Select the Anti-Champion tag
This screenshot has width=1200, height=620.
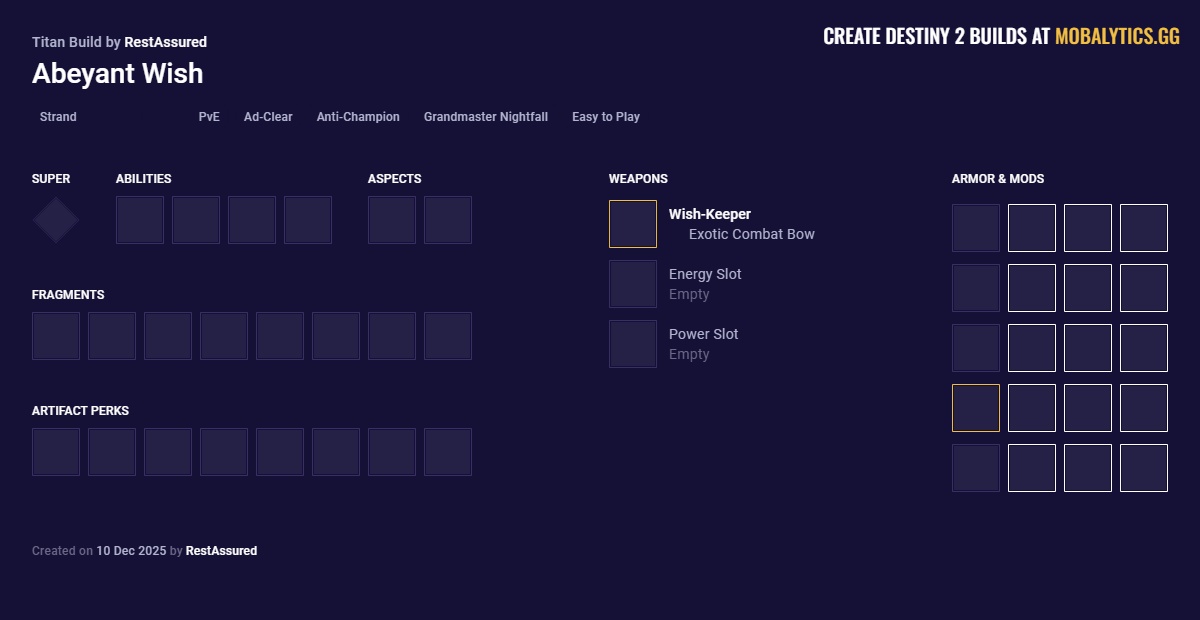coord(357,117)
